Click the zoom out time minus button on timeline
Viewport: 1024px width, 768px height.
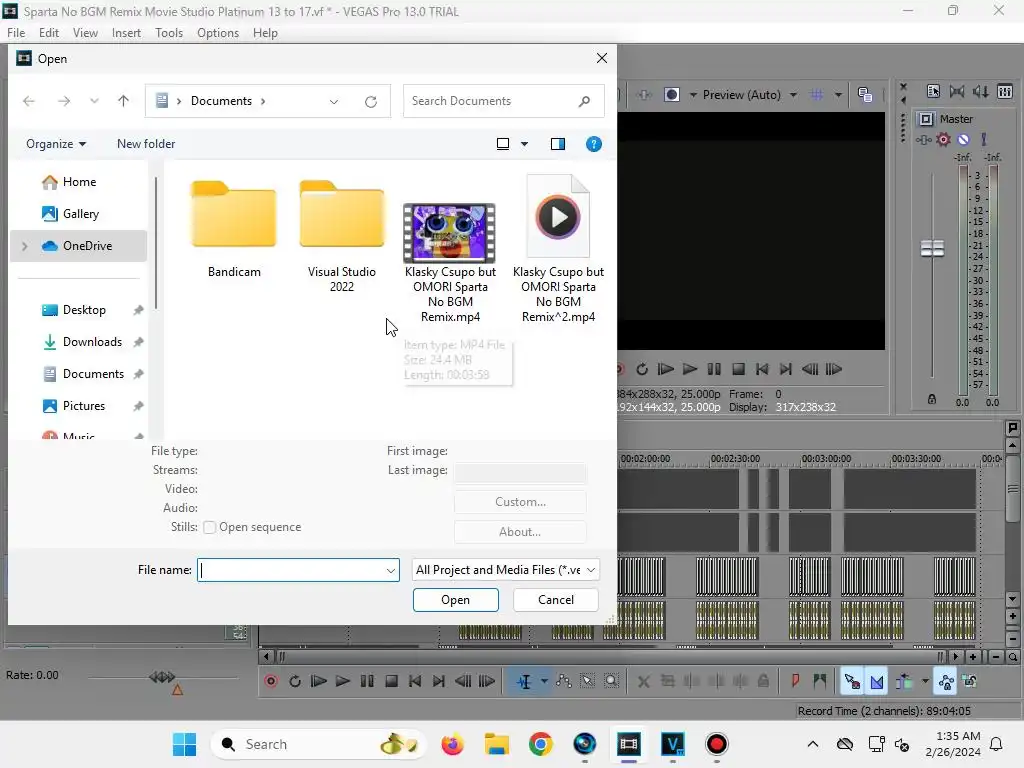point(995,656)
